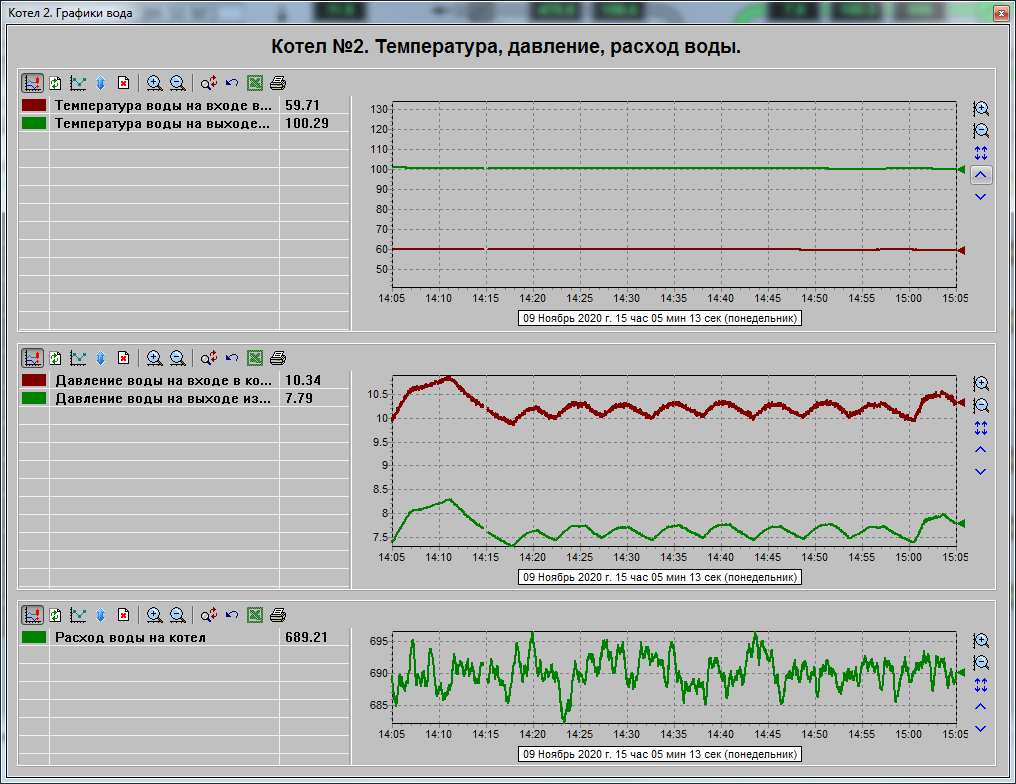Toggle the cursor mode icon in pressure chart toolbar
The width and height of the screenshot is (1016, 784).
click(32, 358)
